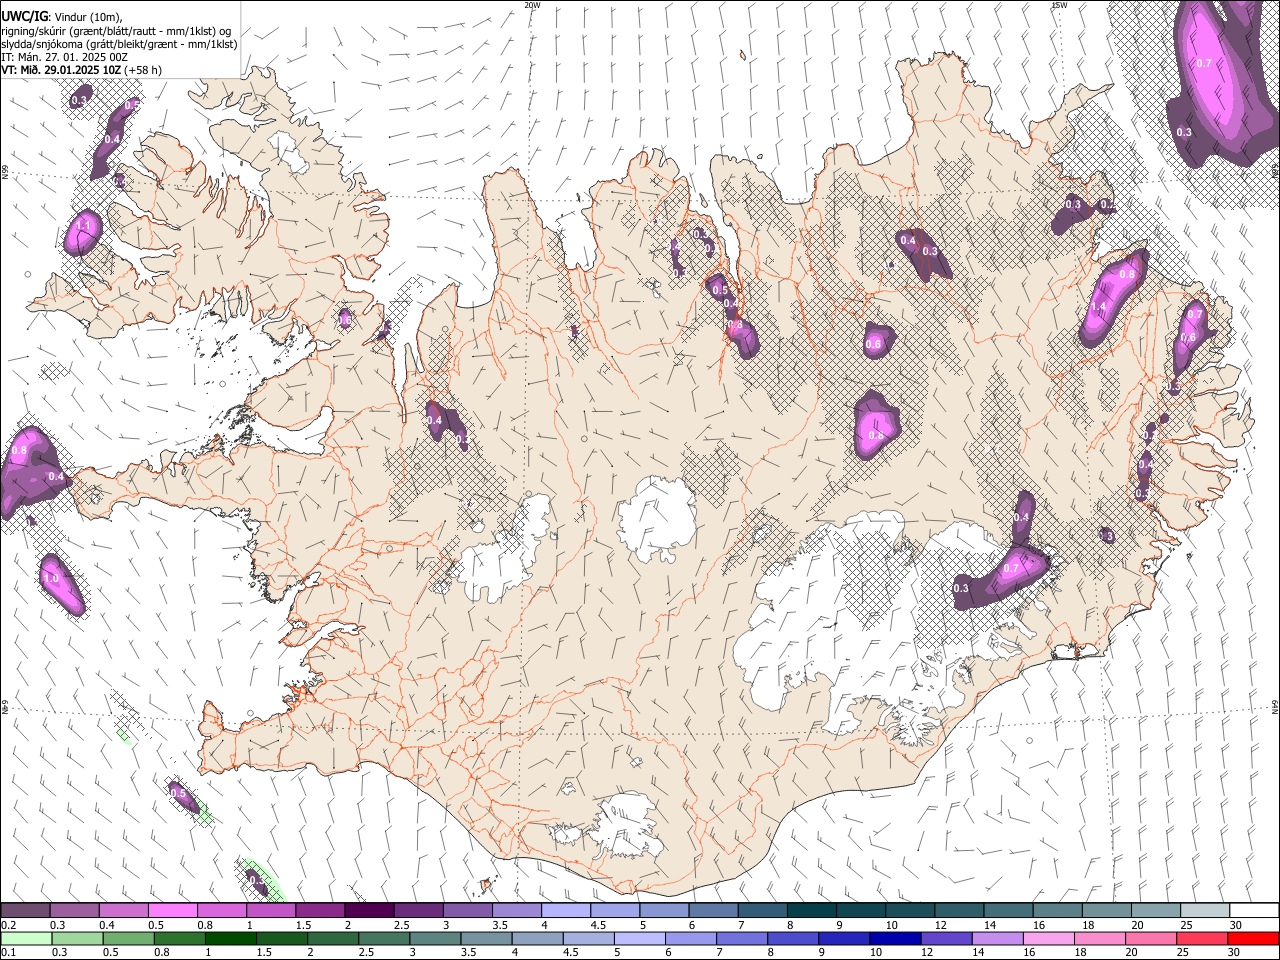The image size is (1280, 960).
Task: Click the lower-scale pale green swatch between 0.1 and 0.3
Action: point(26,939)
